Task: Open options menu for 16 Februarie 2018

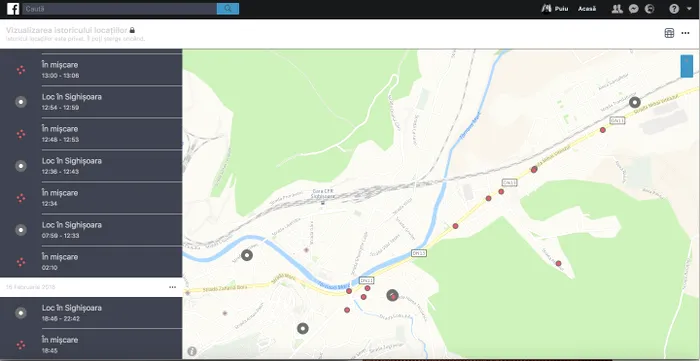Action: pos(173,287)
